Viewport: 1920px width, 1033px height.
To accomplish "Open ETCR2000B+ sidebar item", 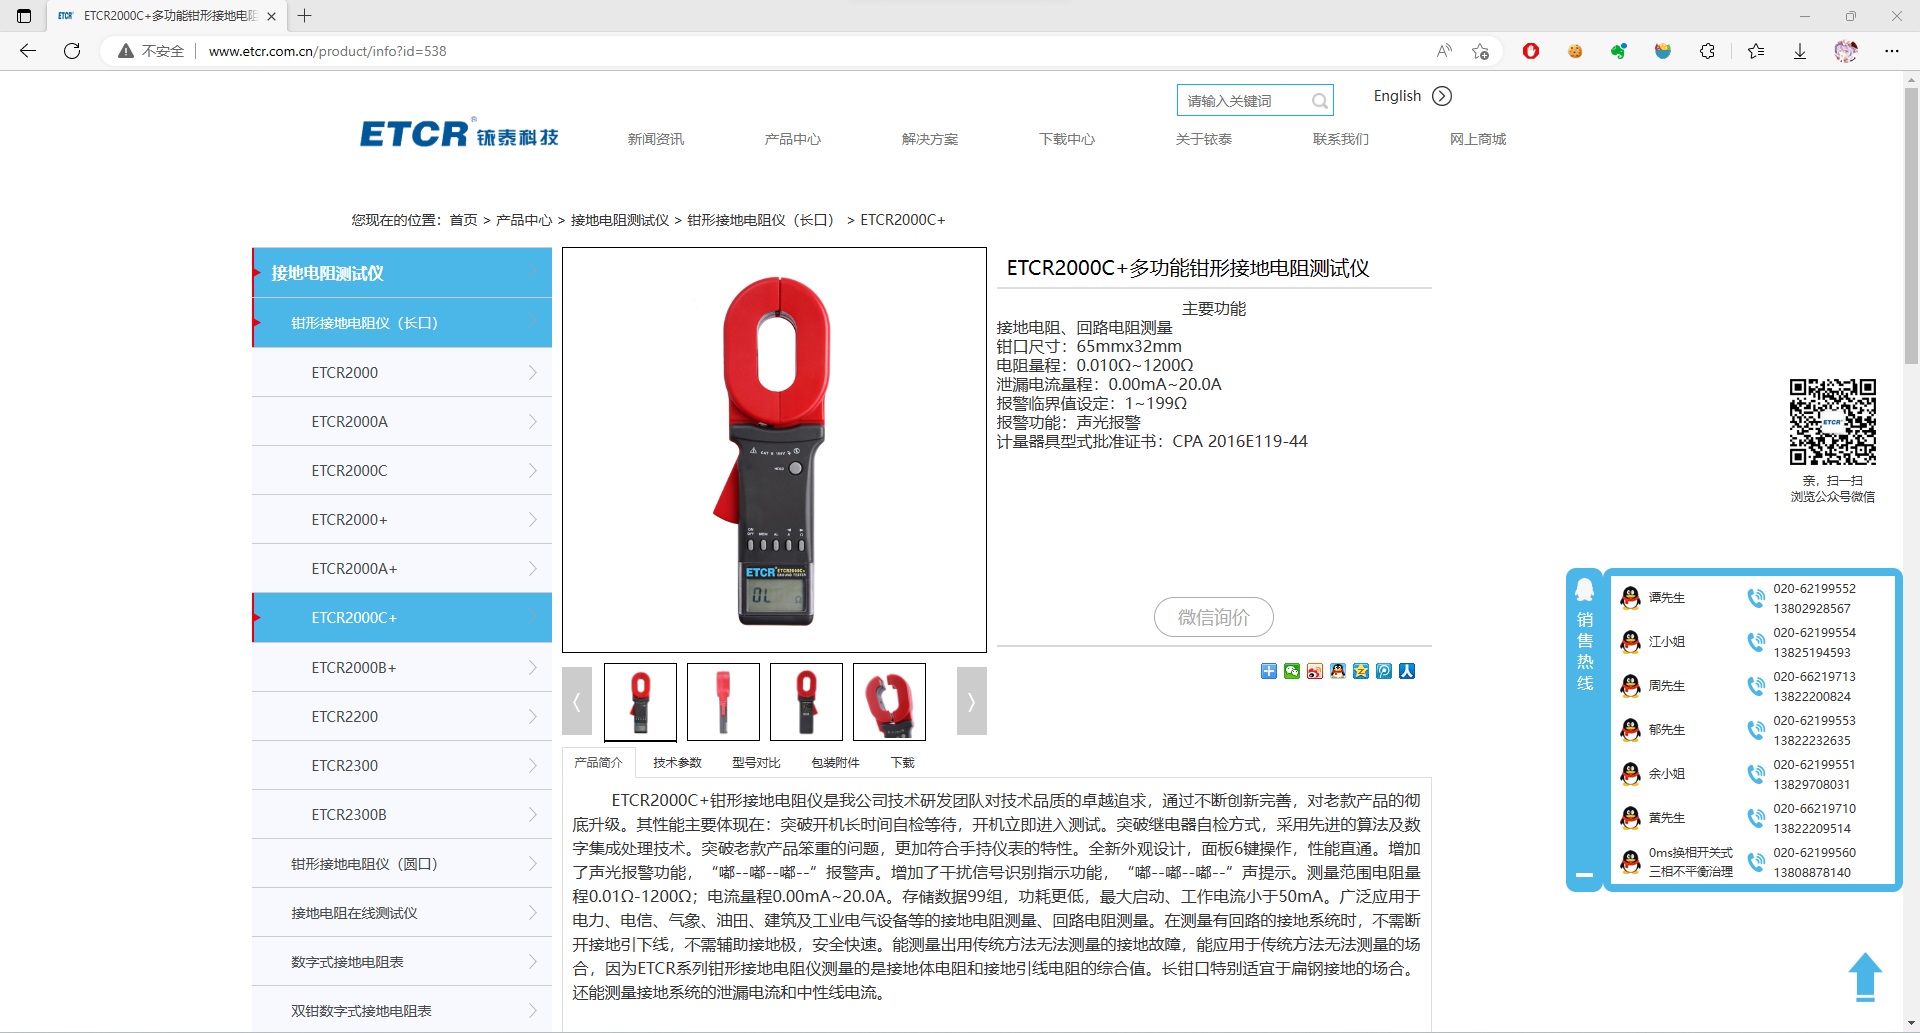I will click(x=402, y=668).
